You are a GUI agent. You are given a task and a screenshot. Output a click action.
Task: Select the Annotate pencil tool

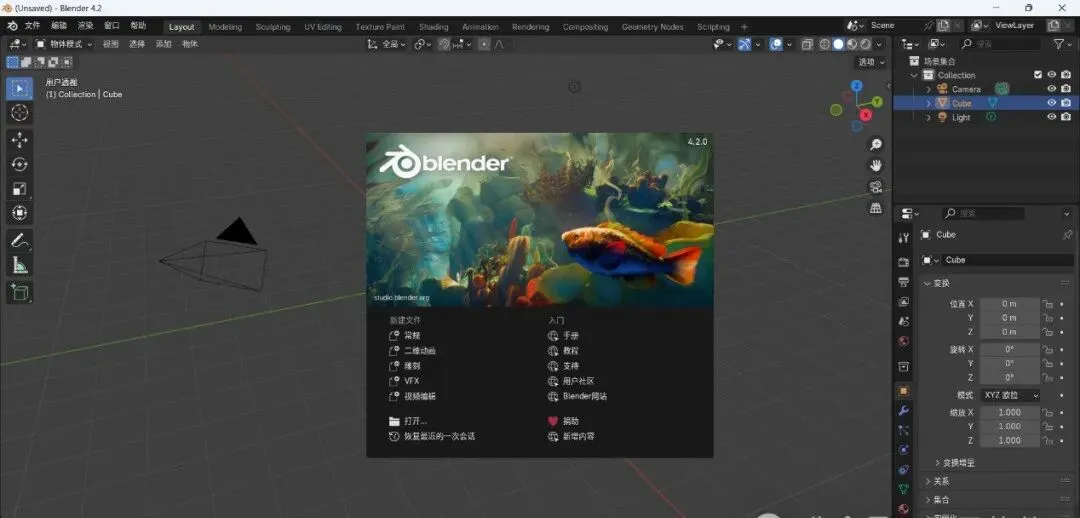pyautogui.click(x=19, y=240)
